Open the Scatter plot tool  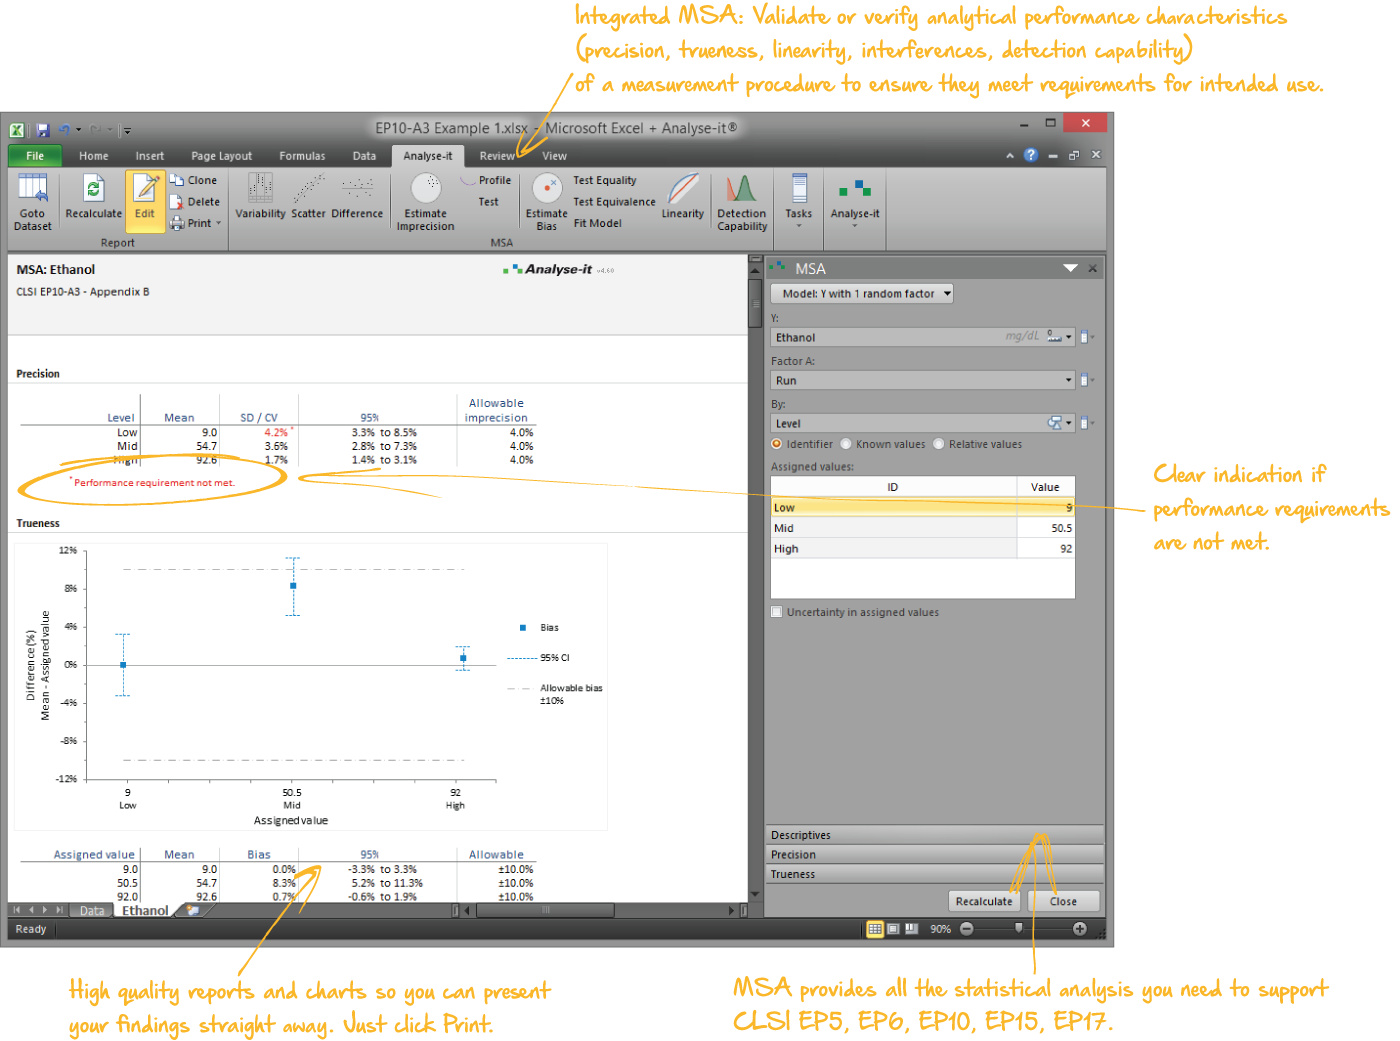pyautogui.click(x=308, y=197)
